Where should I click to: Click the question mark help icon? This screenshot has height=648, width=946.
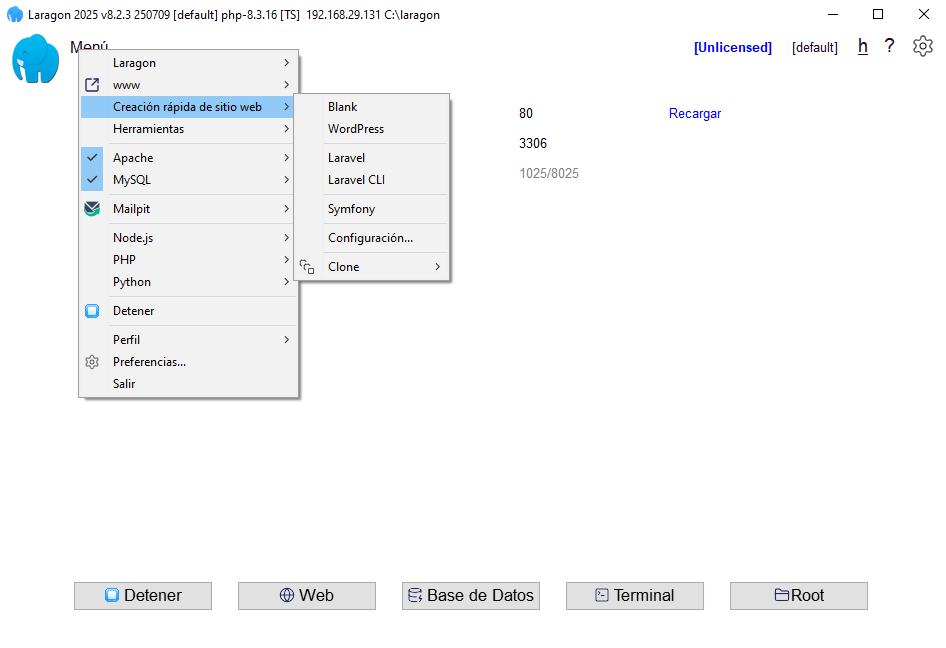click(x=889, y=46)
